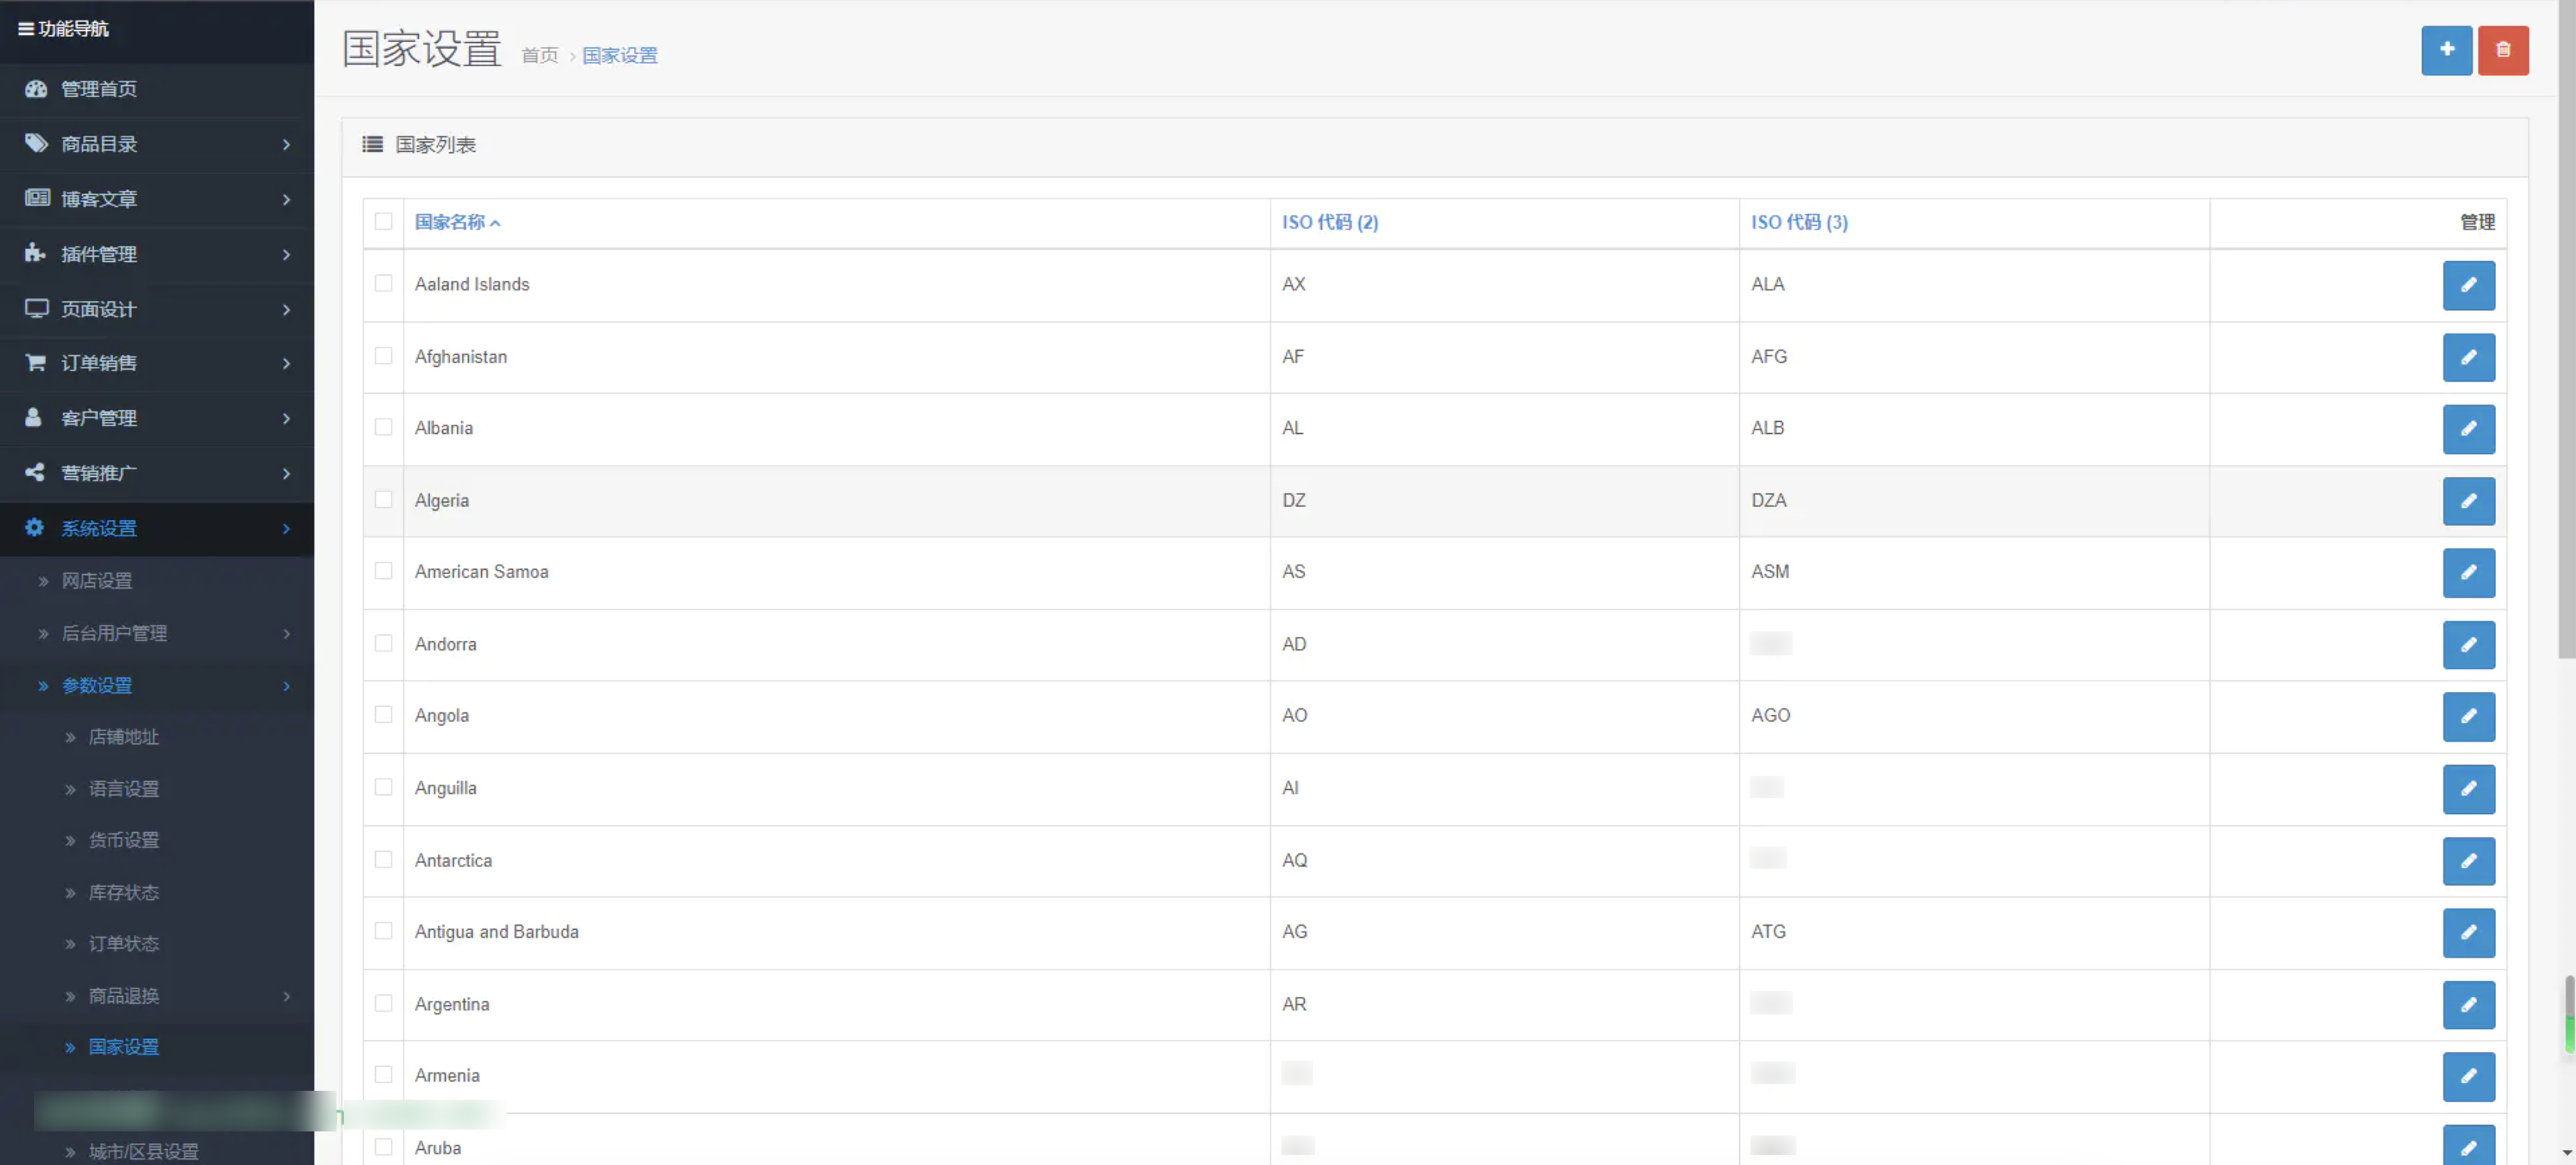Click the edit pencil for Antigua and Barbuda
This screenshot has width=2576, height=1165.
click(x=2468, y=932)
